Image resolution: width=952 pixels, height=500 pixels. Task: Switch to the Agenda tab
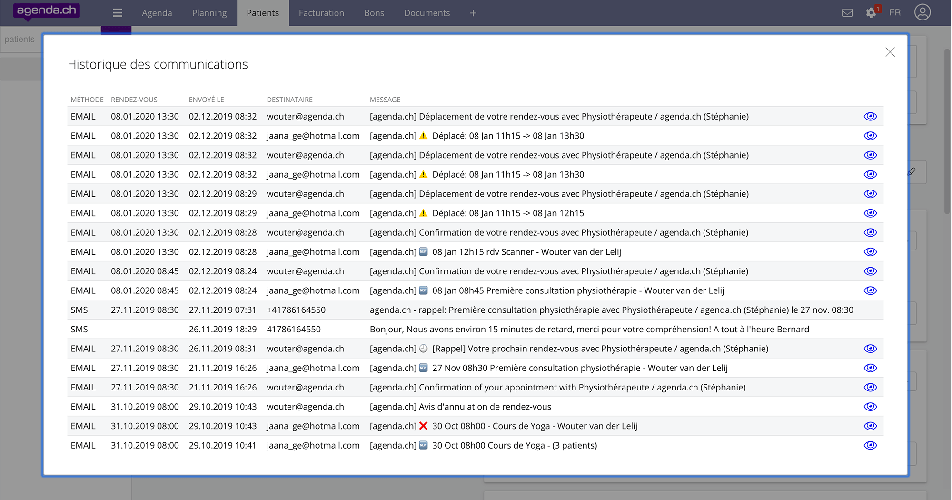tap(155, 13)
